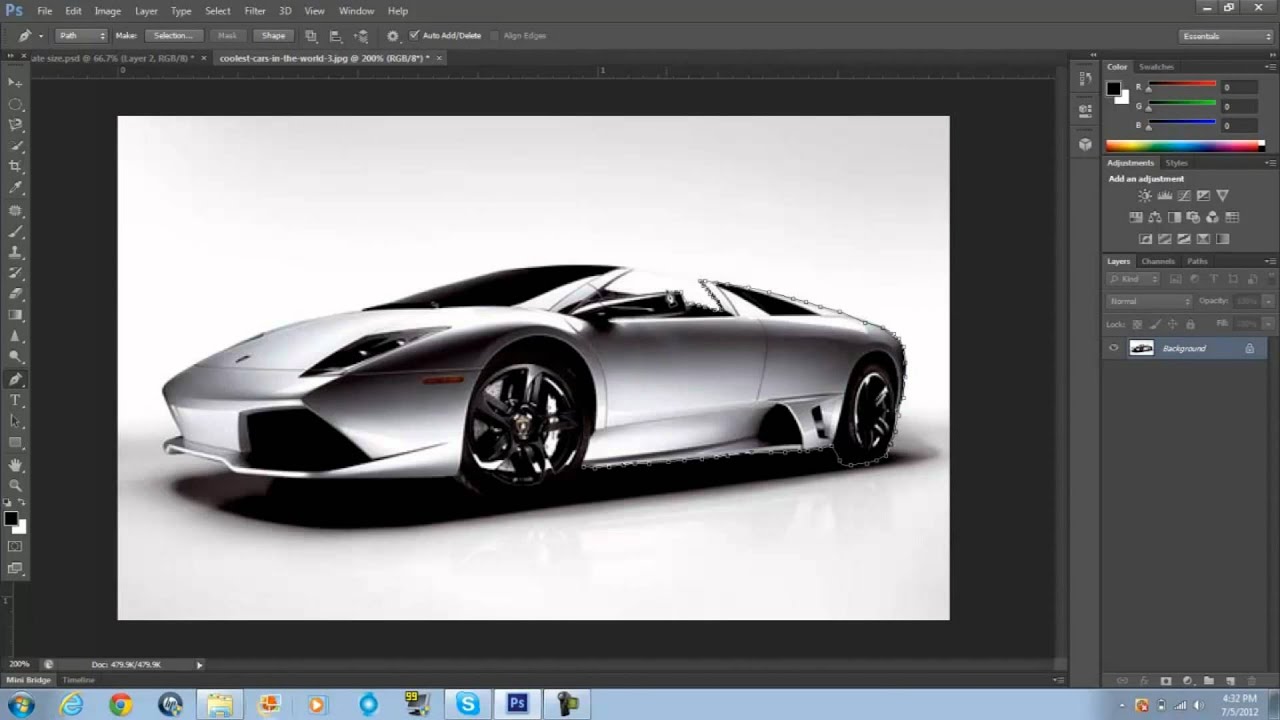Click the foreground color swatch in Color panel
1280x720 pixels.
(x=1114, y=89)
